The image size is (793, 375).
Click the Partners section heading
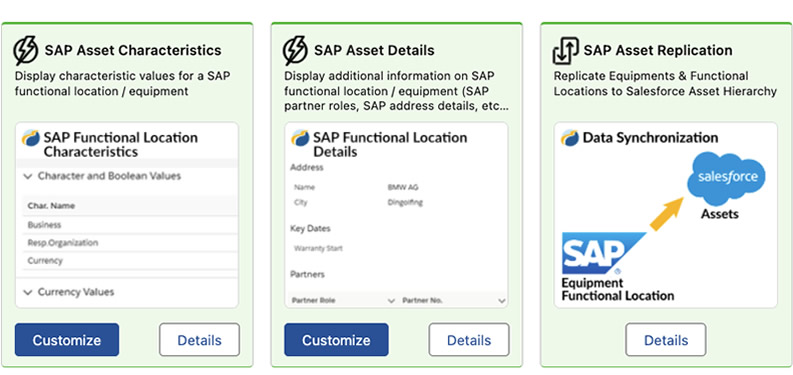(x=307, y=275)
